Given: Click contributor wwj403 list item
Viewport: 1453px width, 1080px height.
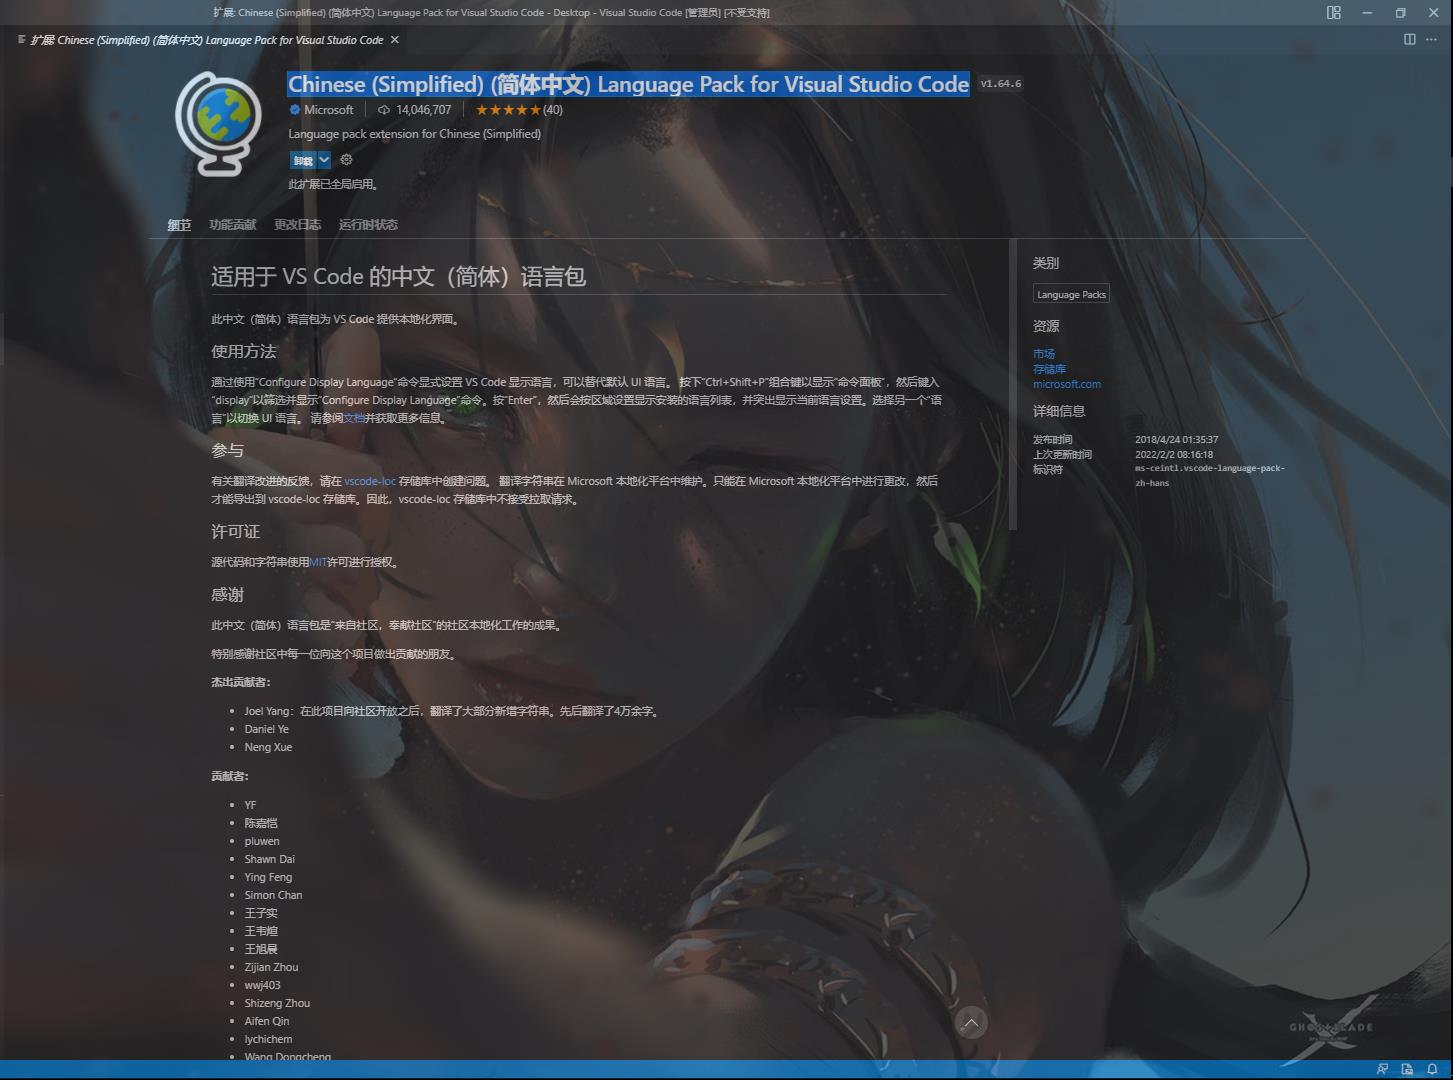Looking at the screenshot, I should pos(262,985).
